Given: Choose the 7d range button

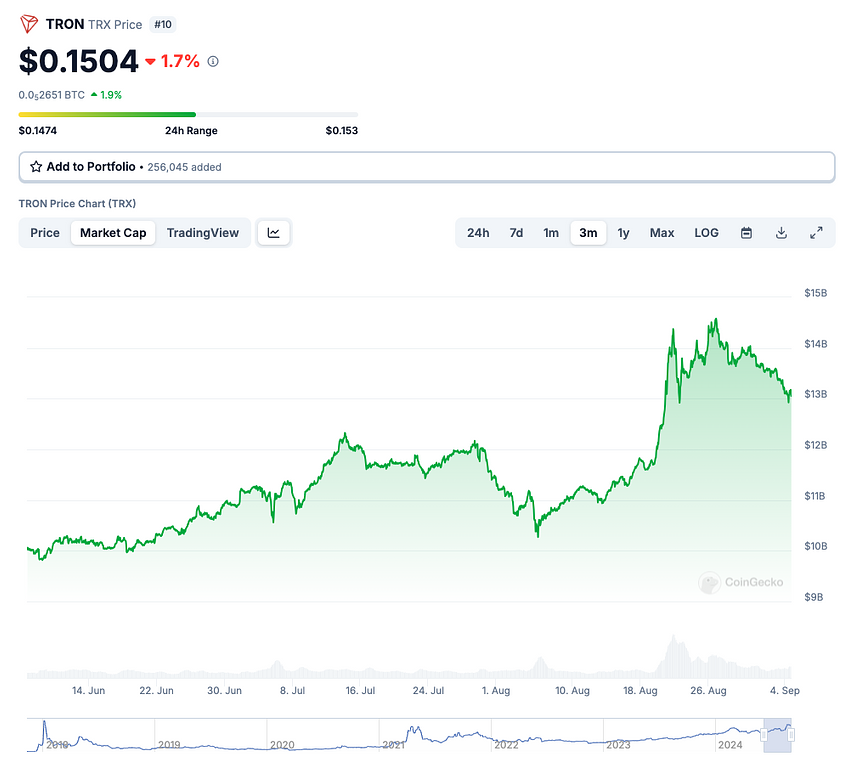Looking at the screenshot, I should 516,233.
